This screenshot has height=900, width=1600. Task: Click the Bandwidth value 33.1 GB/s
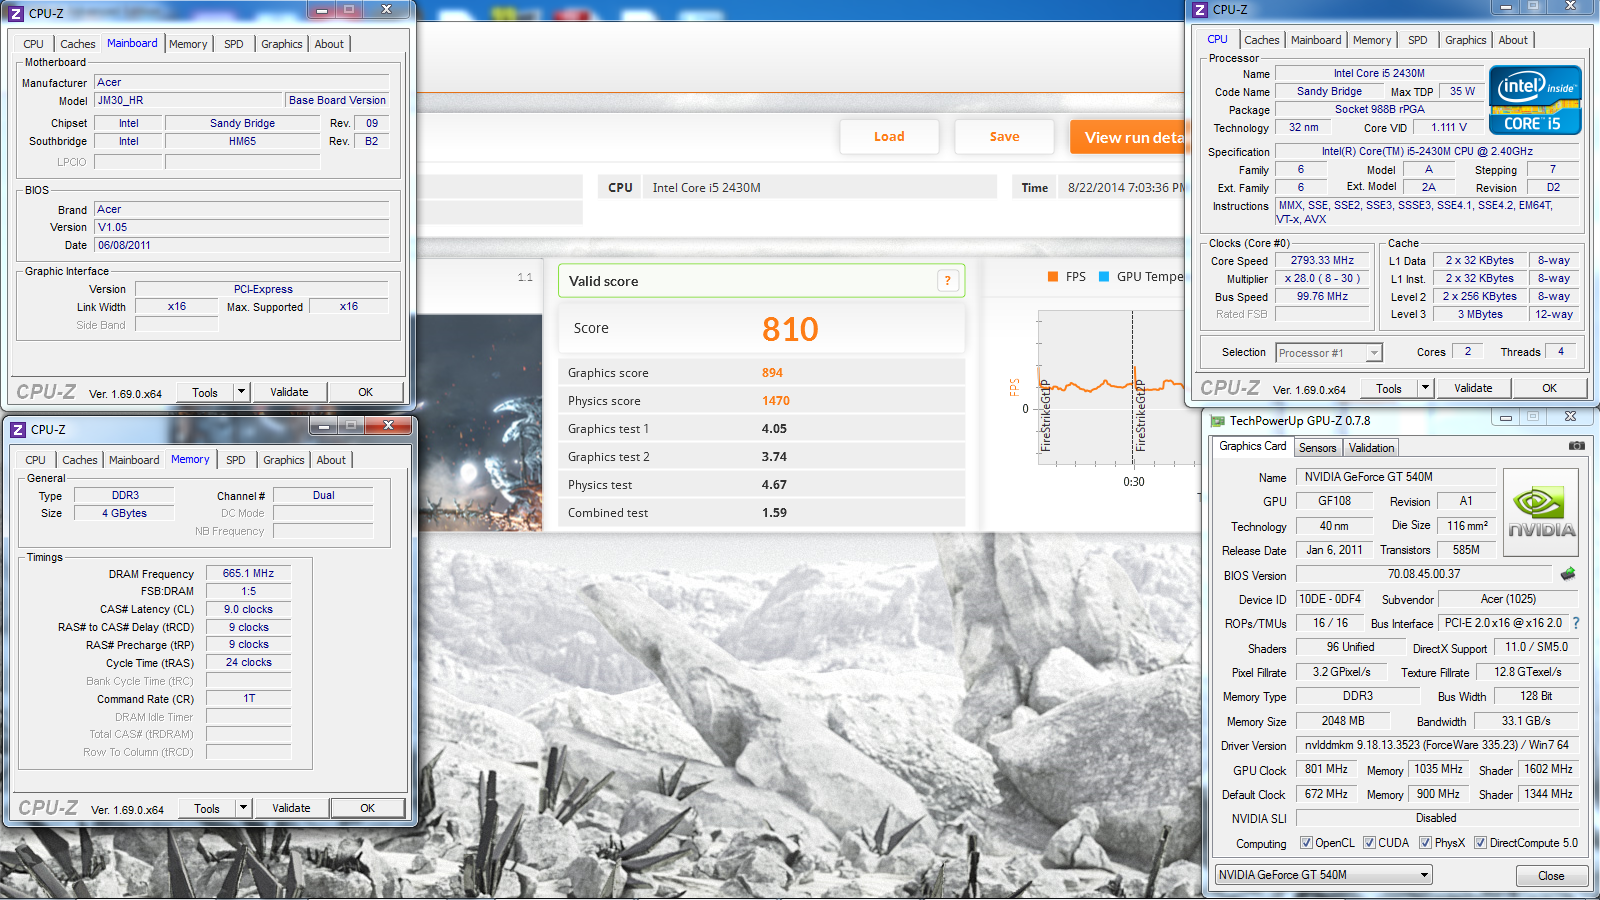1526,721
